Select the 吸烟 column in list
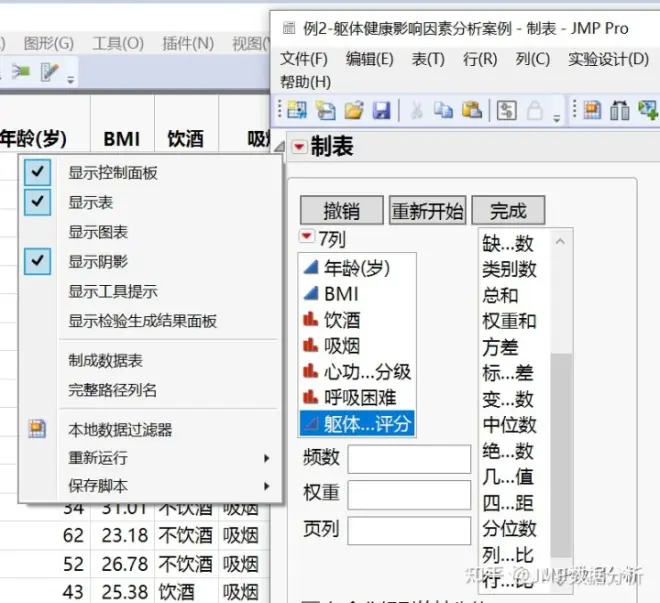This screenshot has height=603, width=660. click(x=357, y=346)
